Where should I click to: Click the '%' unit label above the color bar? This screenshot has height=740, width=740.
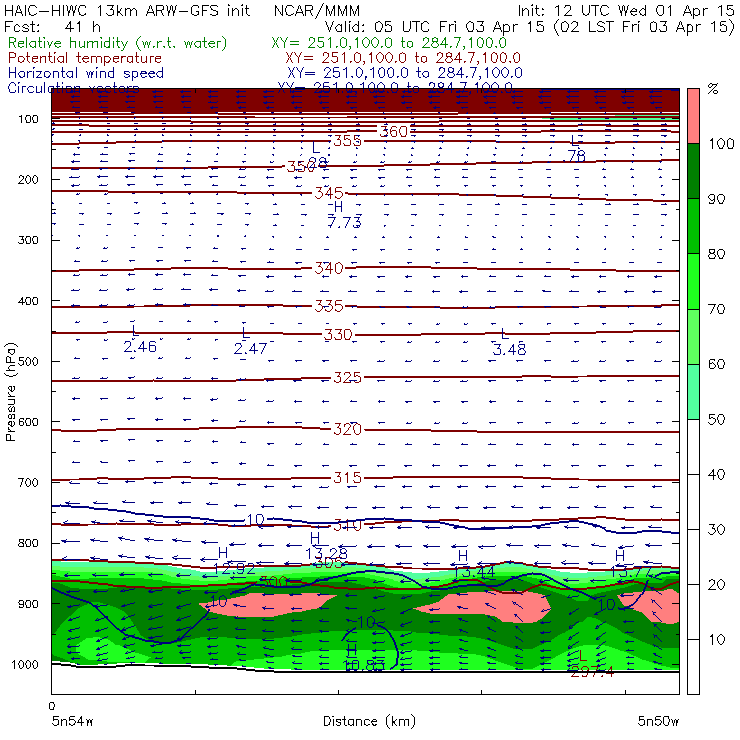pyautogui.click(x=713, y=89)
